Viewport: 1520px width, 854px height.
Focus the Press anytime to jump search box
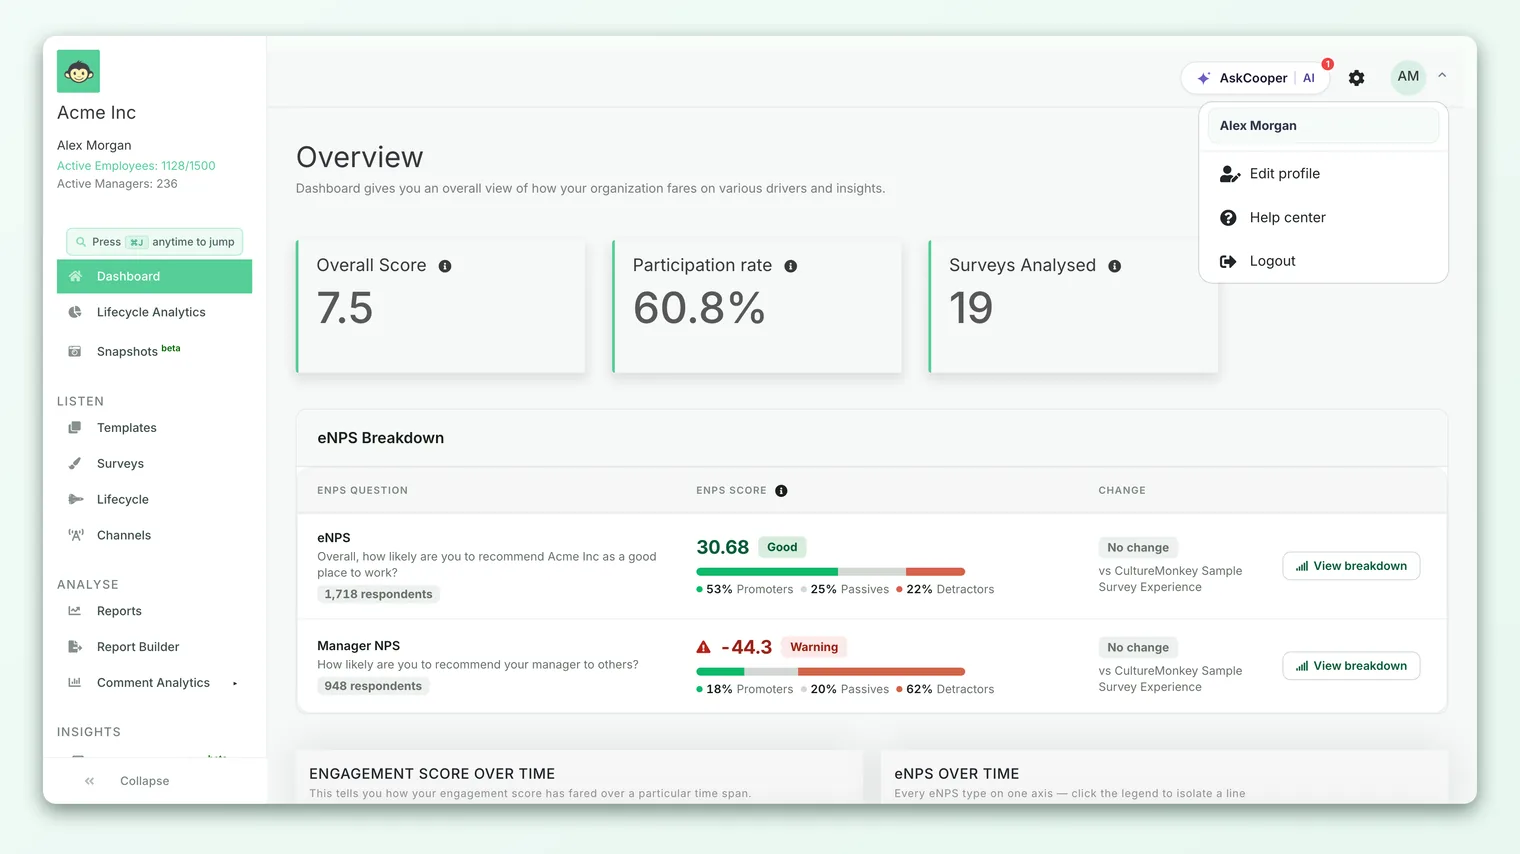pos(154,242)
